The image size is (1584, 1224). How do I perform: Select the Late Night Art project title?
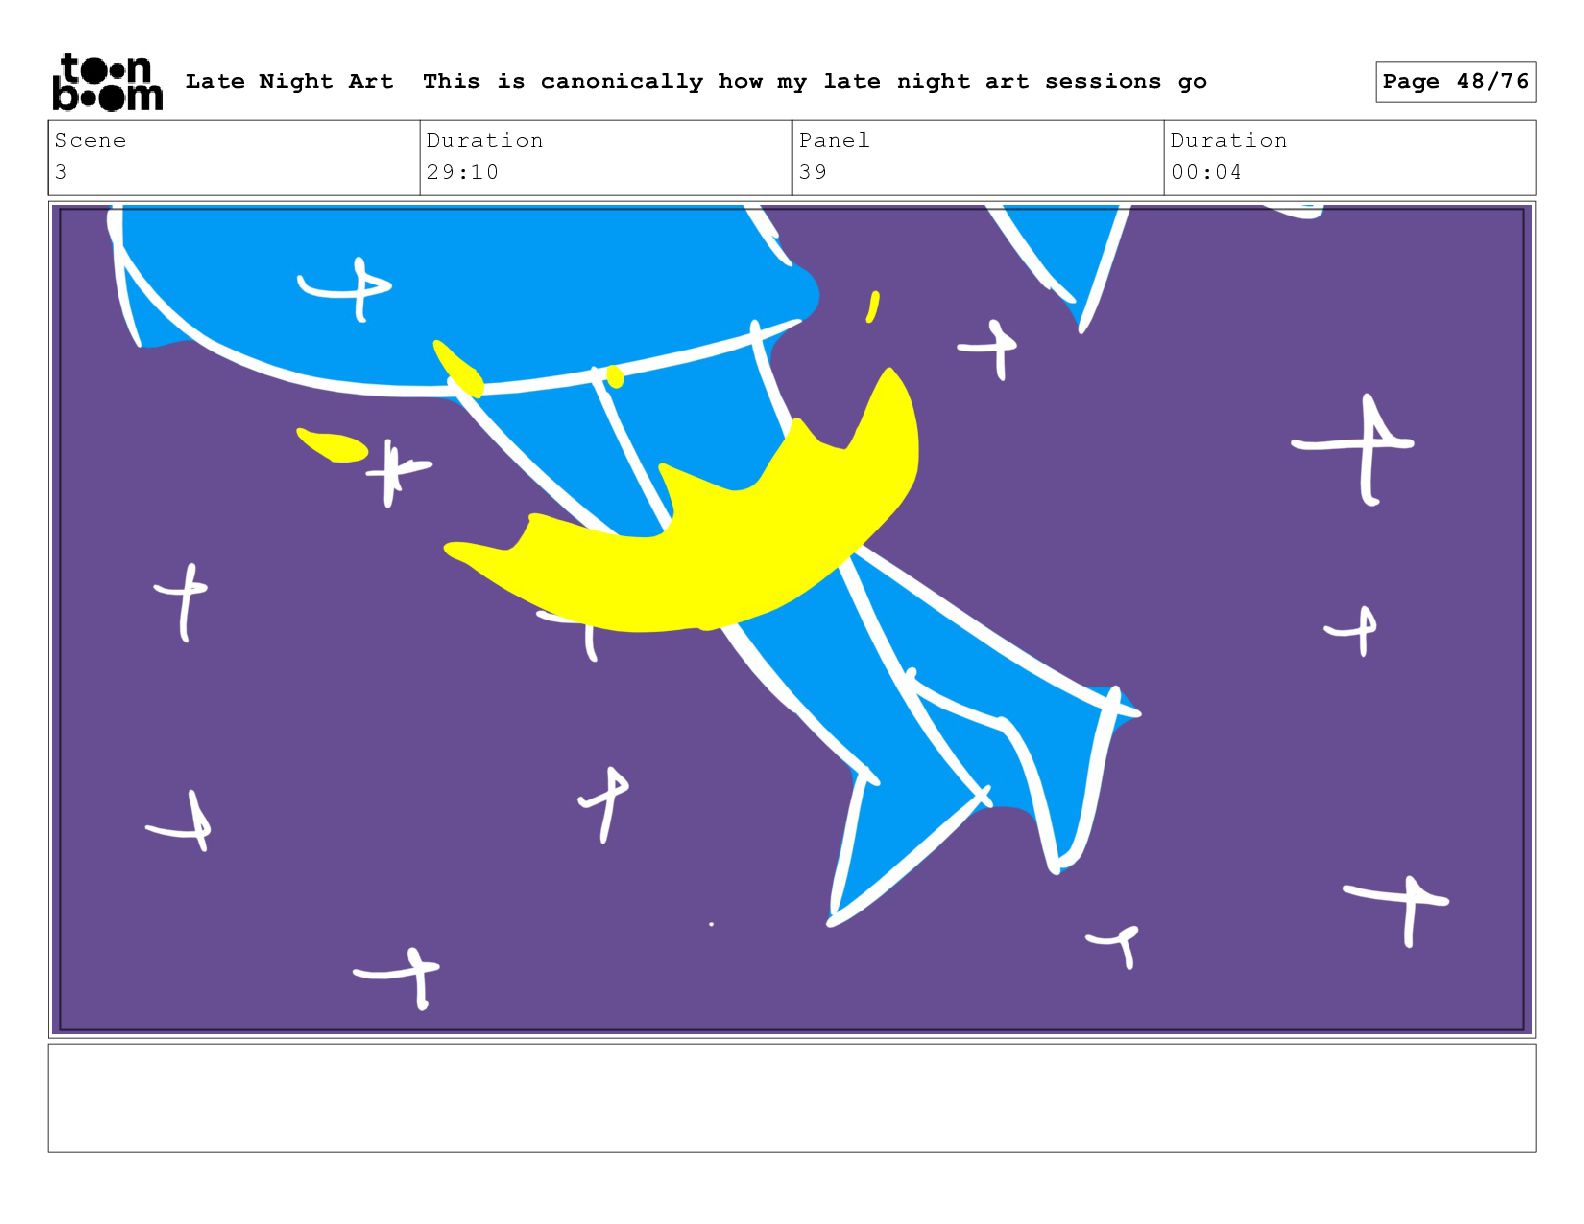[x=289, y=82]
